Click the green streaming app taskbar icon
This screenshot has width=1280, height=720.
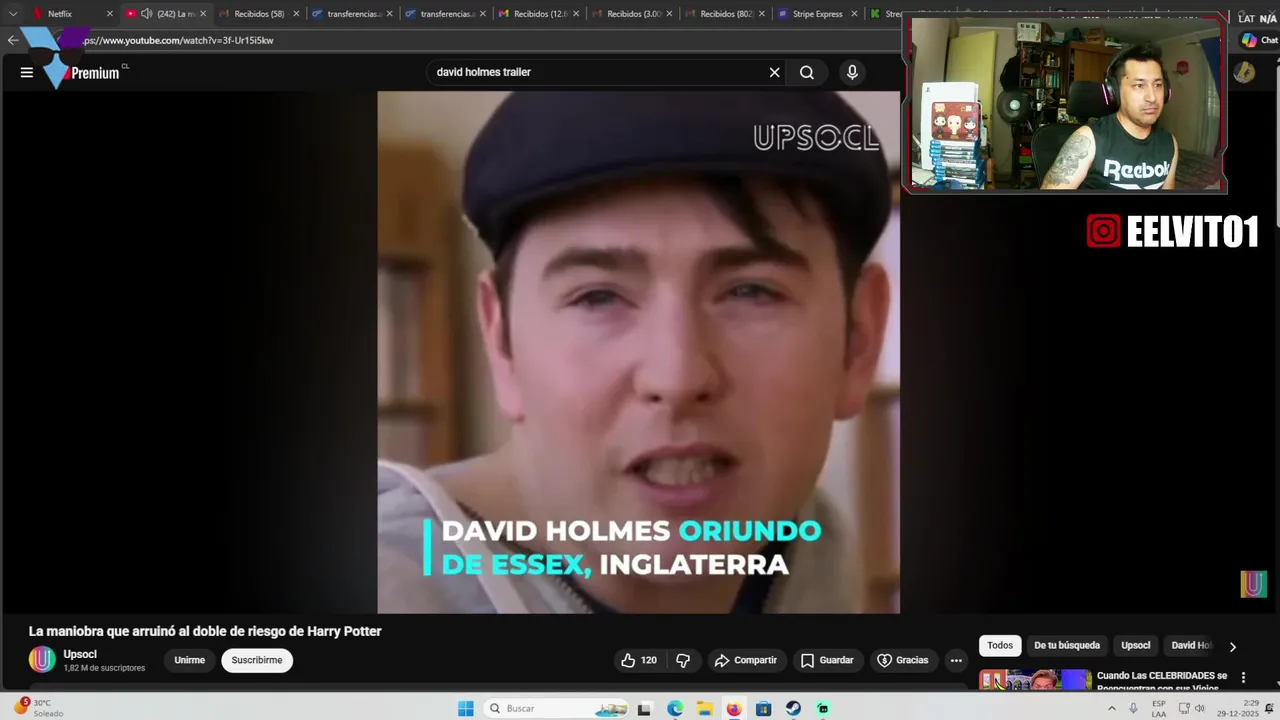[823, 708]
